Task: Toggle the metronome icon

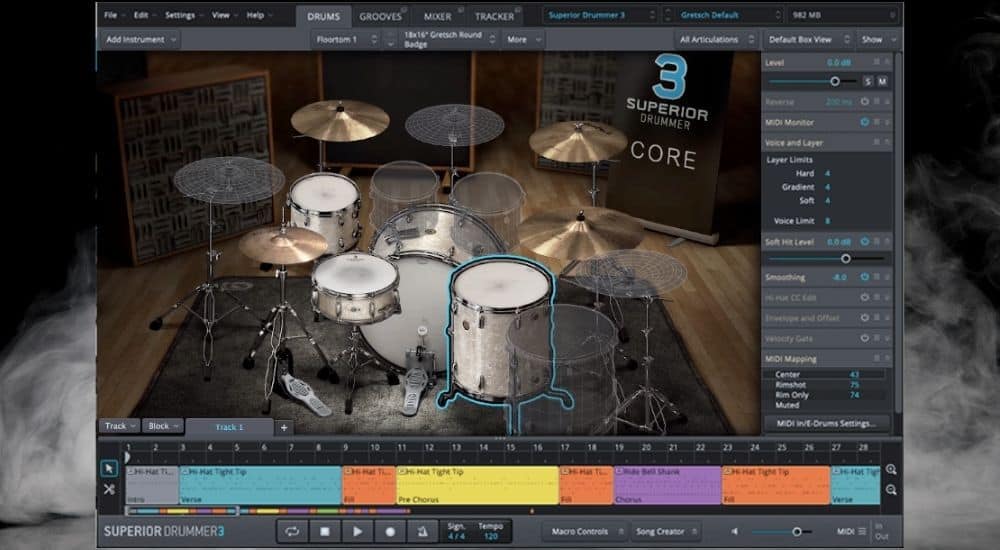Action: pyautogui.click(x=422, y=531)
